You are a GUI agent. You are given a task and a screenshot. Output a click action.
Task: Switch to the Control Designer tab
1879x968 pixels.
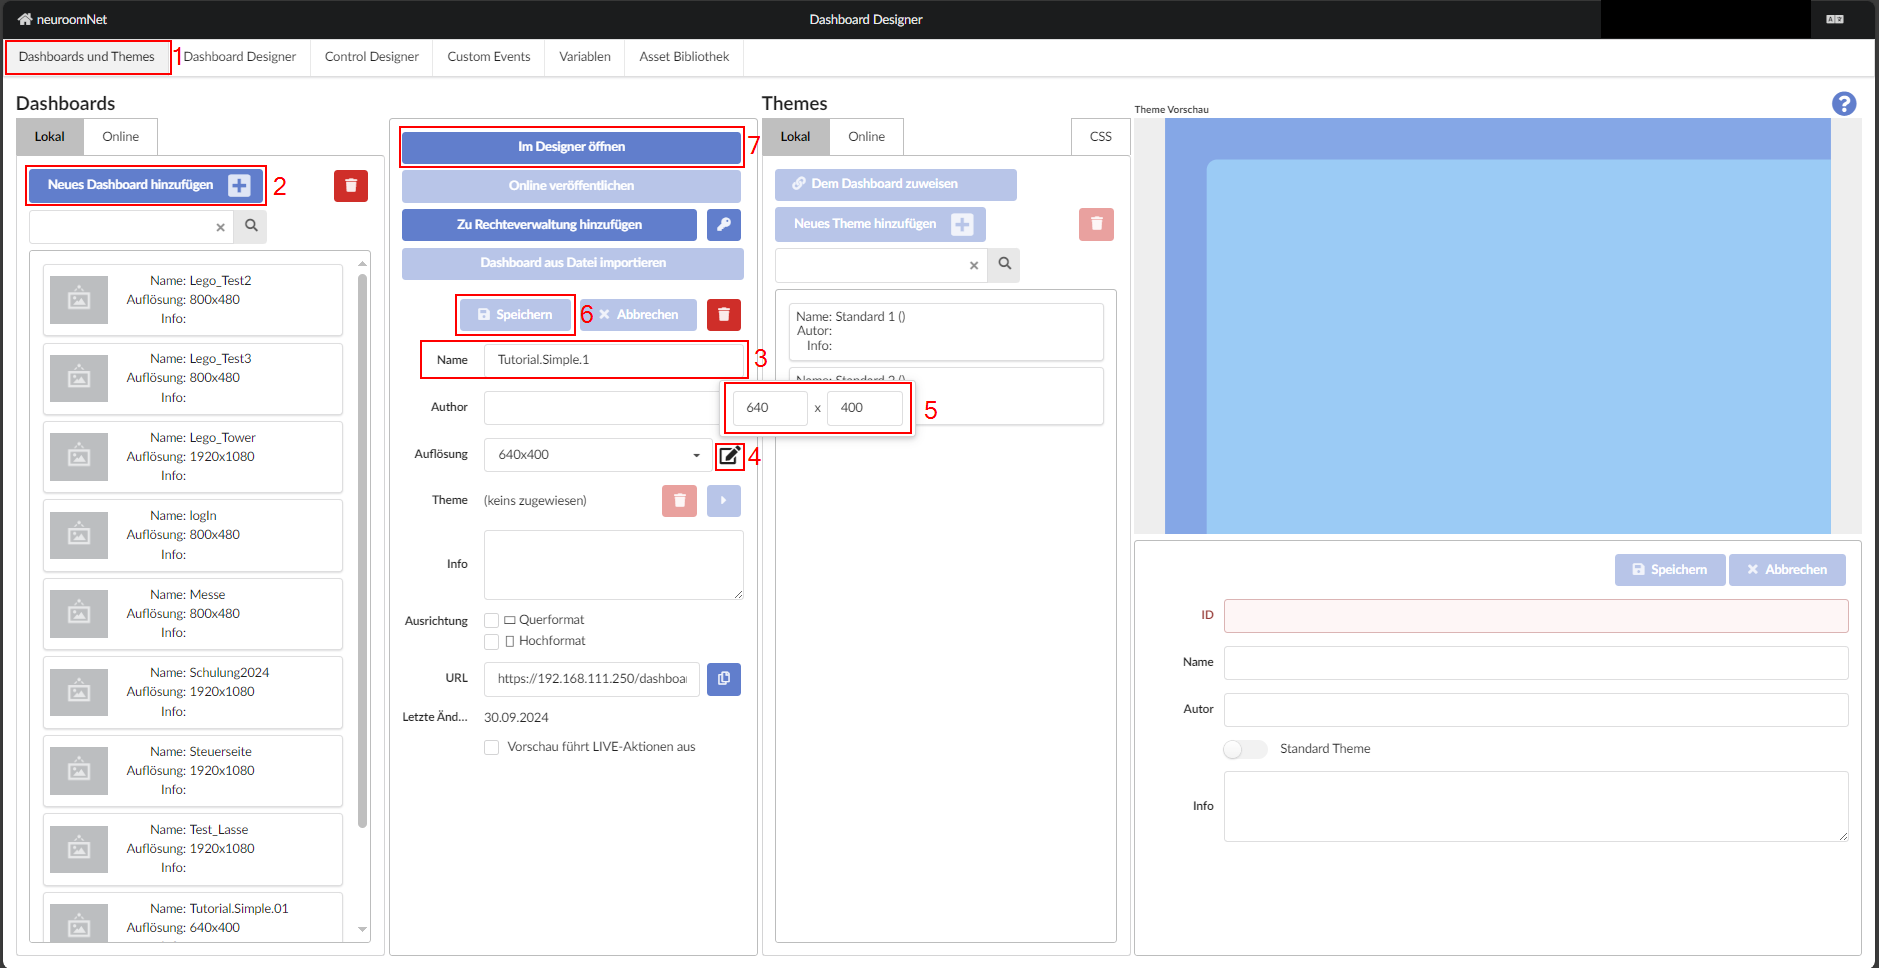coord(371,57)
